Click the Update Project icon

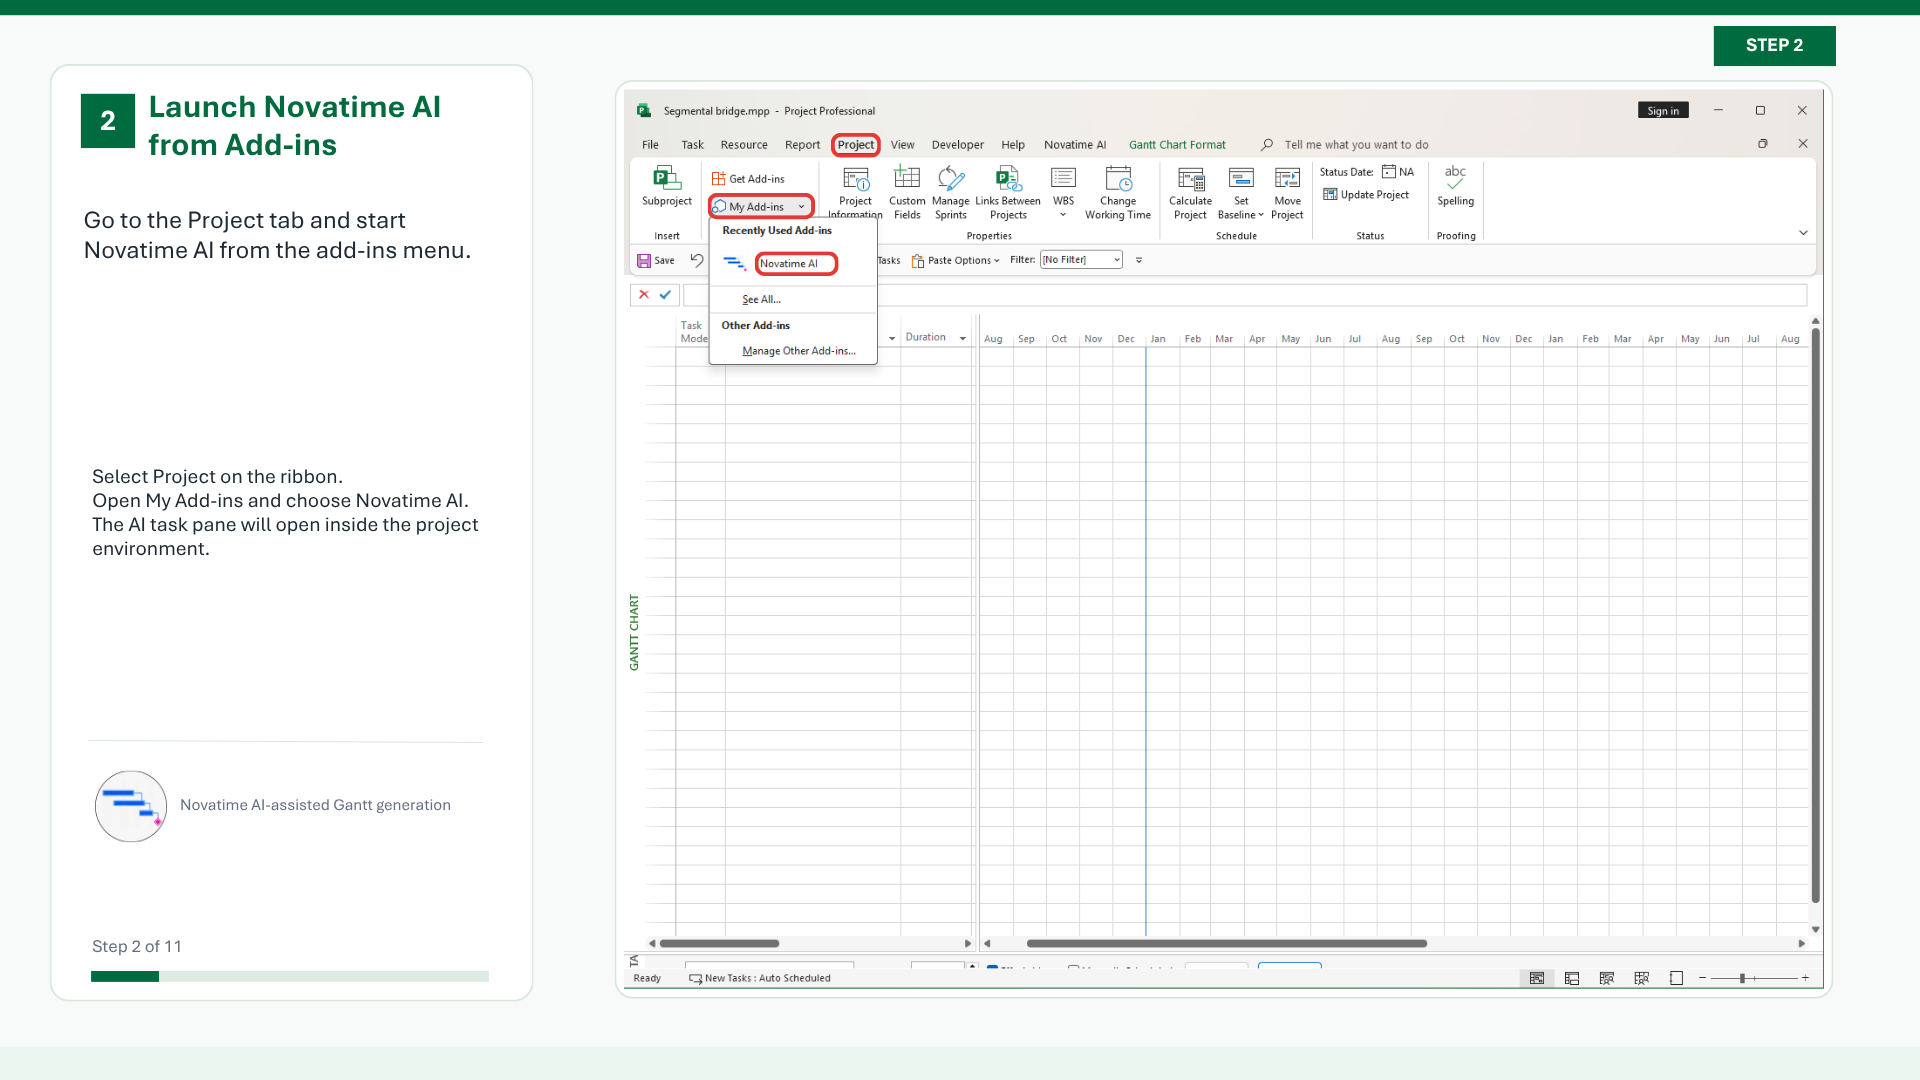[1330, 195]
